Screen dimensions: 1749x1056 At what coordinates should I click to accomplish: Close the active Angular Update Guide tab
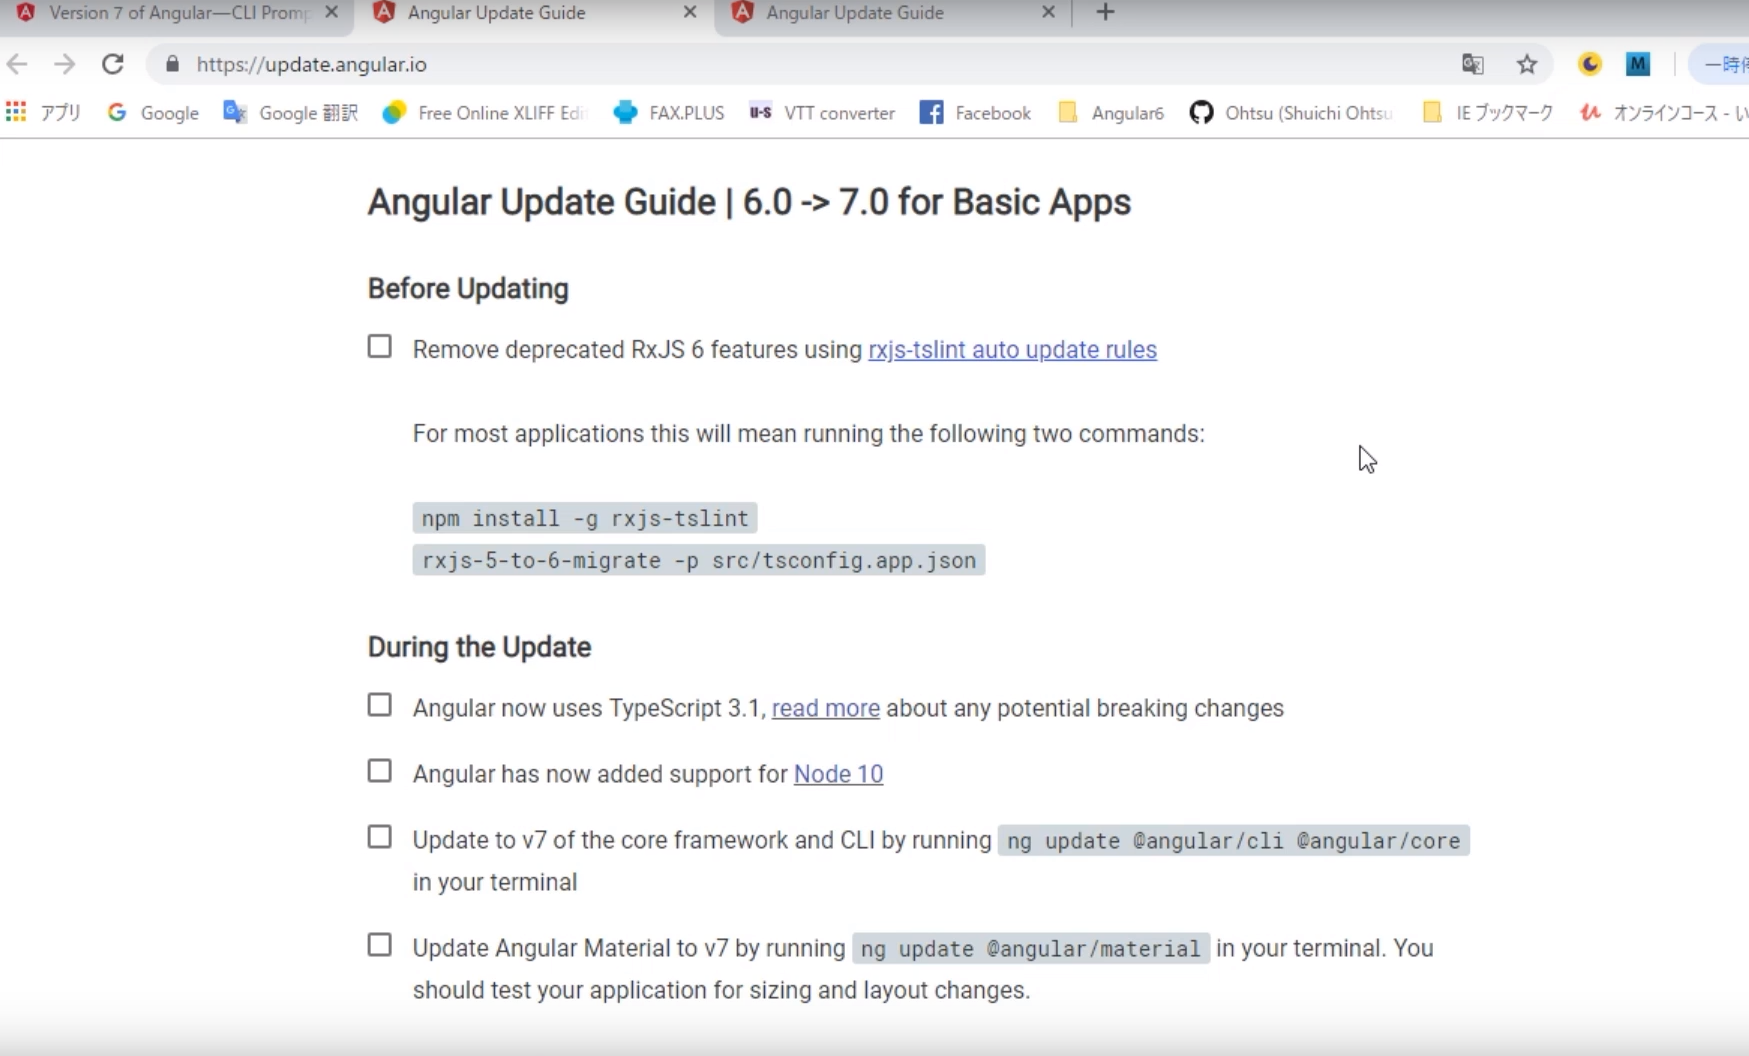point(690,12)
